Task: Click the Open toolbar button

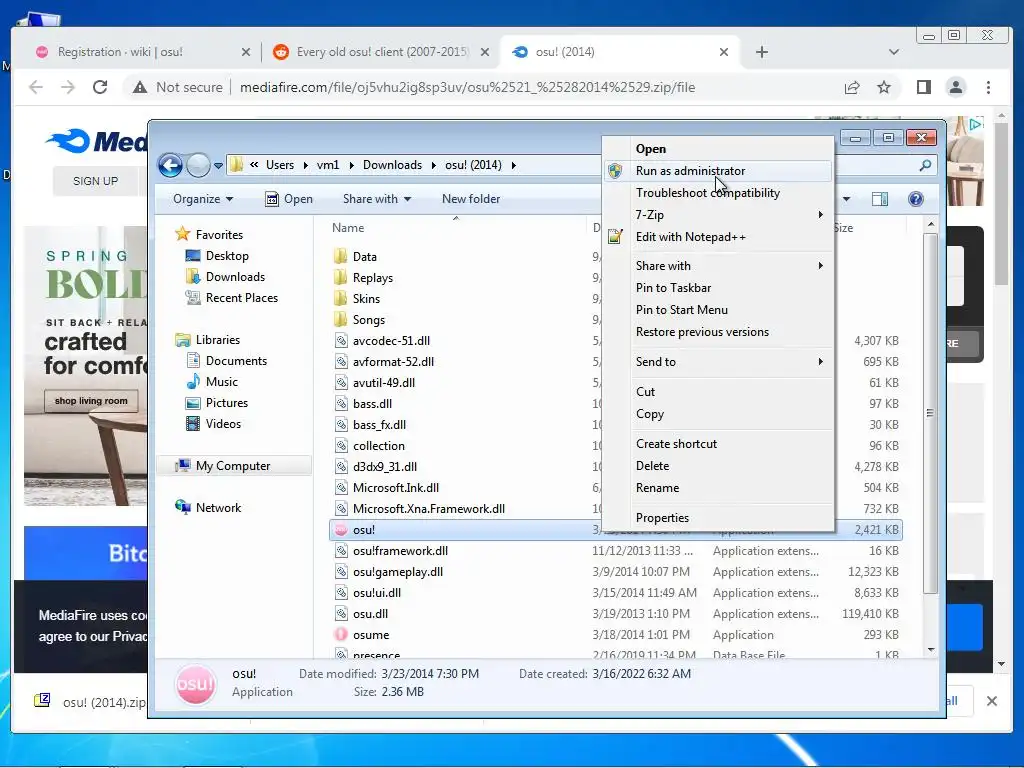Action: coord(289,199)
